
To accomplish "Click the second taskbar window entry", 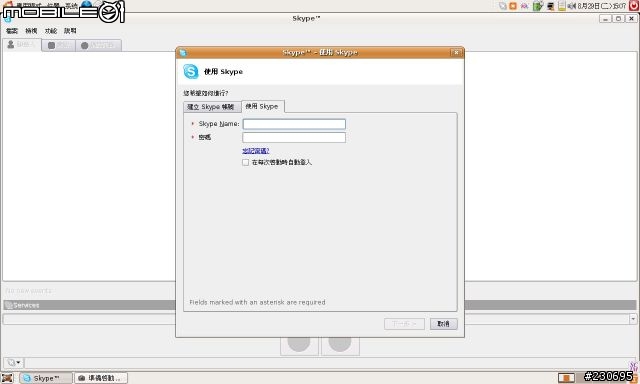I will 101,378.
